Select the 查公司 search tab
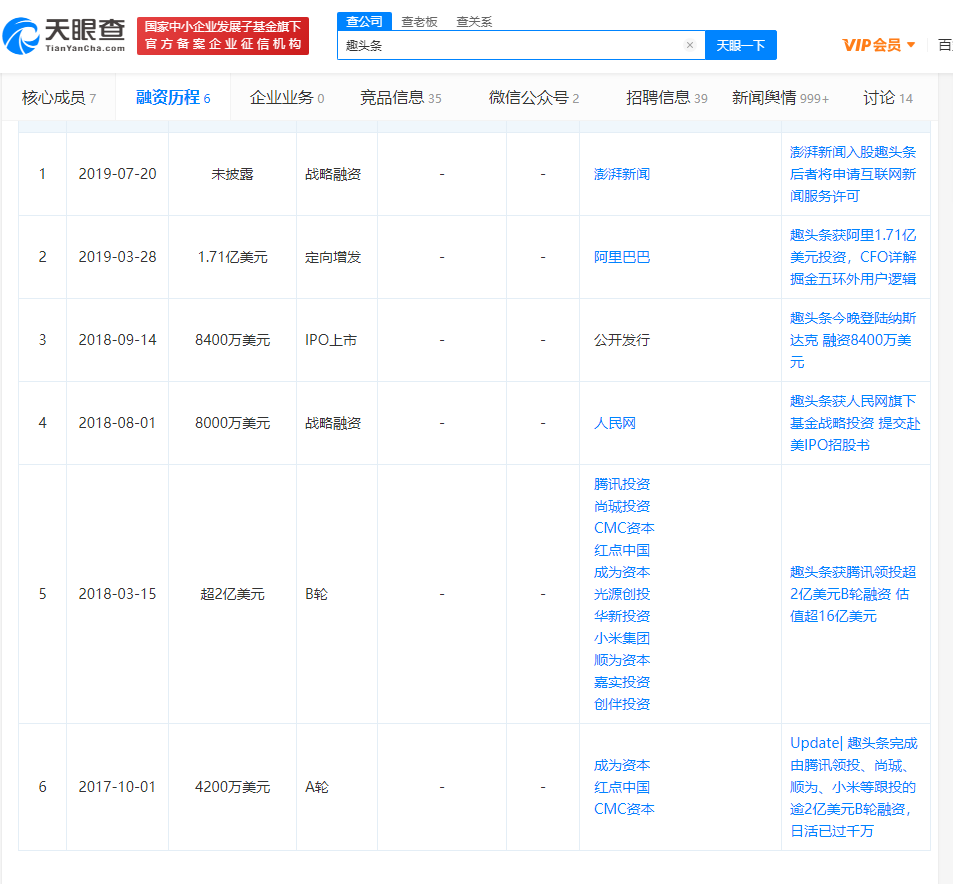 point(364,21)
